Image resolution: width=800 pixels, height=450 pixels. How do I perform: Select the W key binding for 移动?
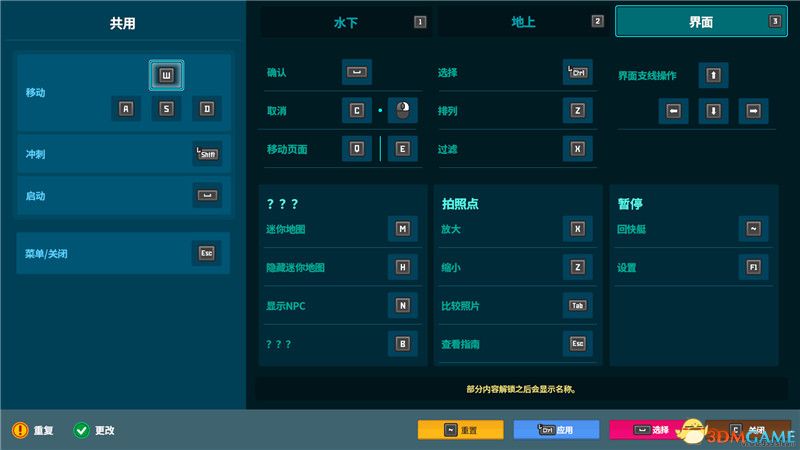166,76
